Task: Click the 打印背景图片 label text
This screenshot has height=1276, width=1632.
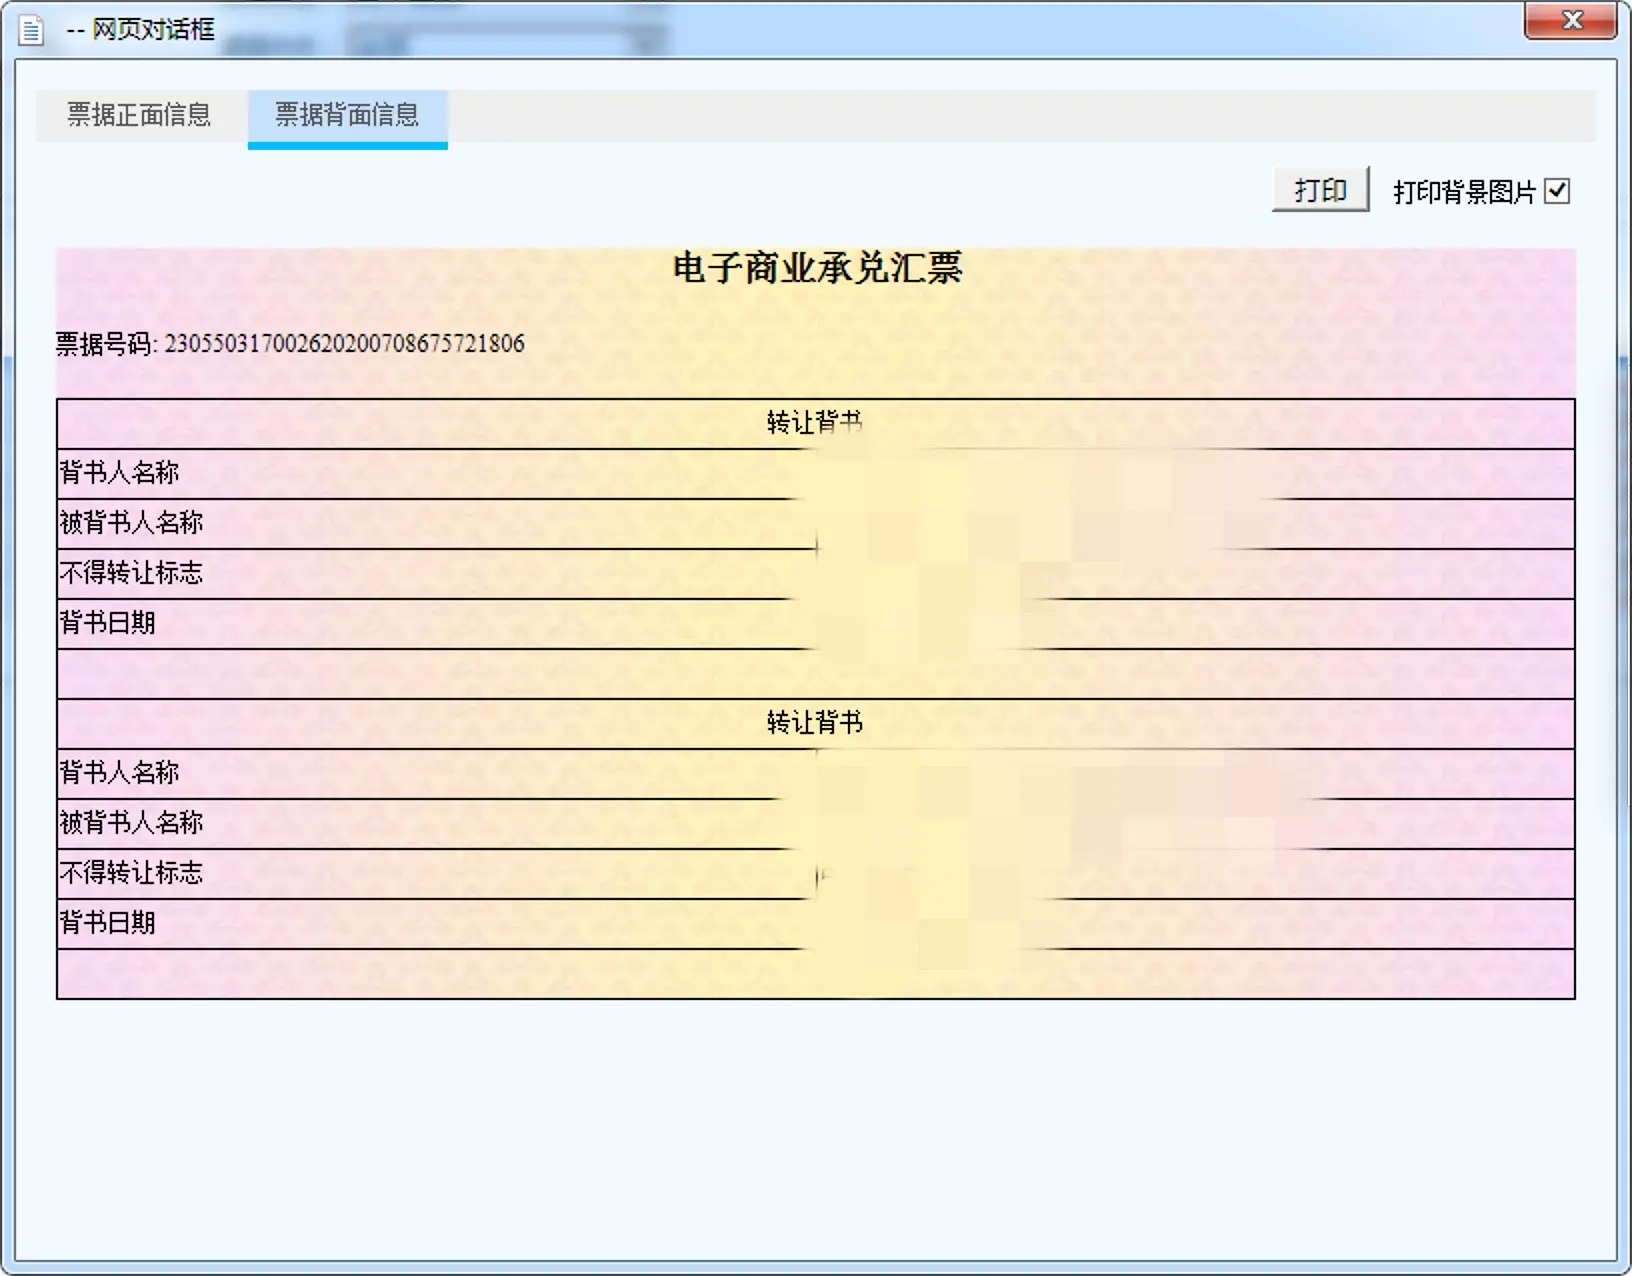Action: click(1464, 192)
